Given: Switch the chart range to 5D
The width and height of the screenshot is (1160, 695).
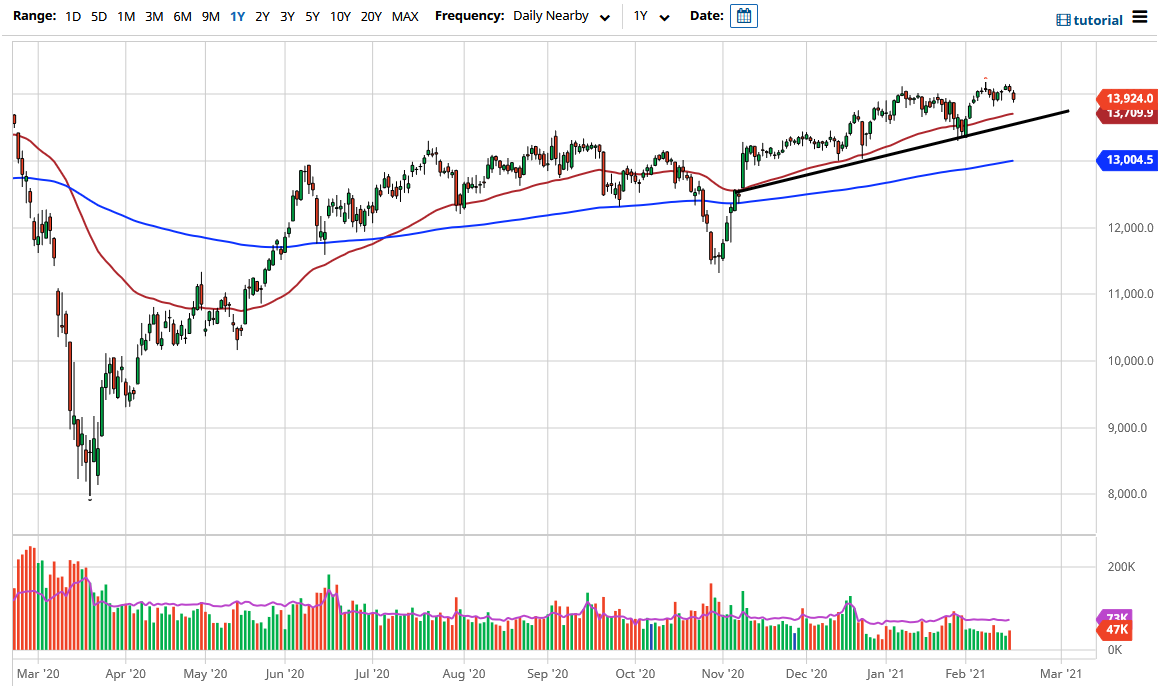Looking at the screenshot, I should click(97, 16).
